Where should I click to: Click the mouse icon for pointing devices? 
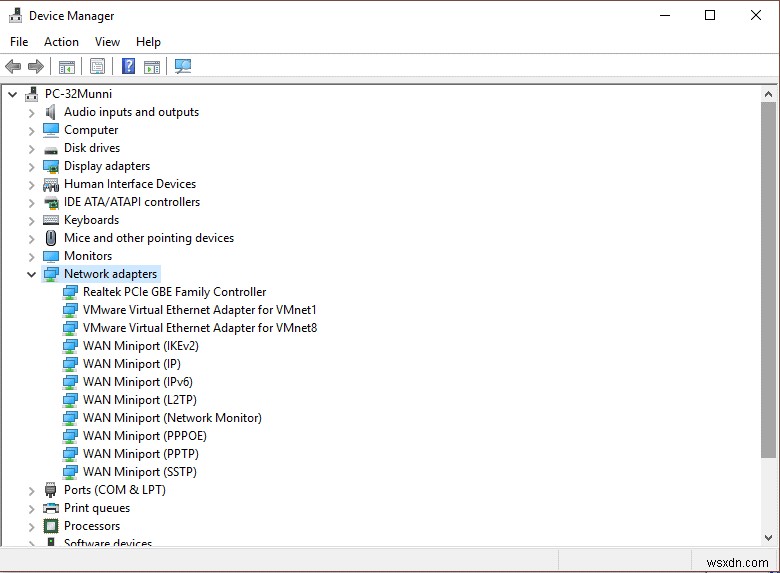[51, 238]
